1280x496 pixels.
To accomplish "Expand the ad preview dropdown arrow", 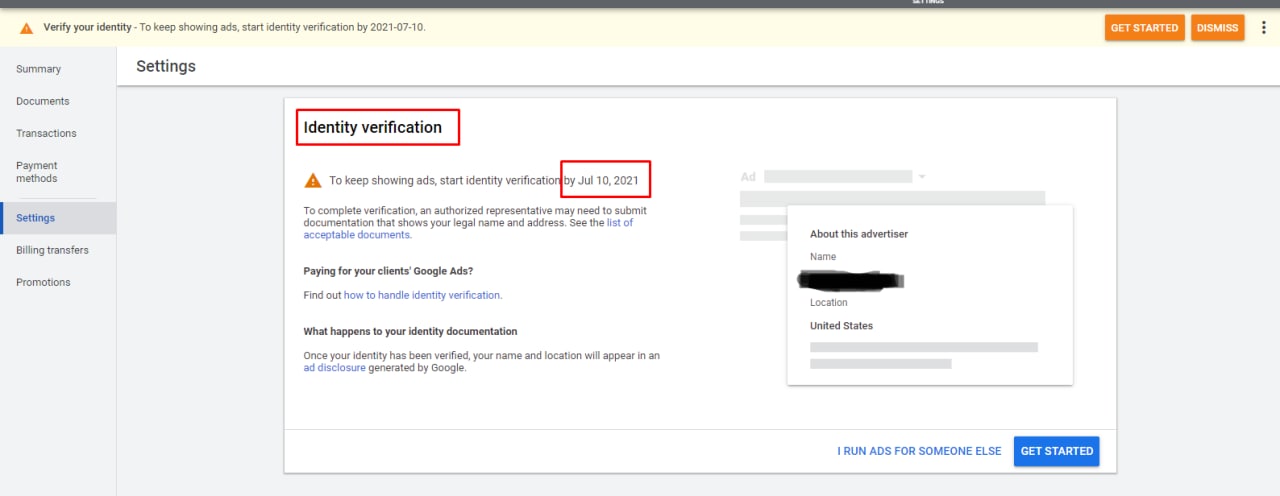I will (921, 177).
